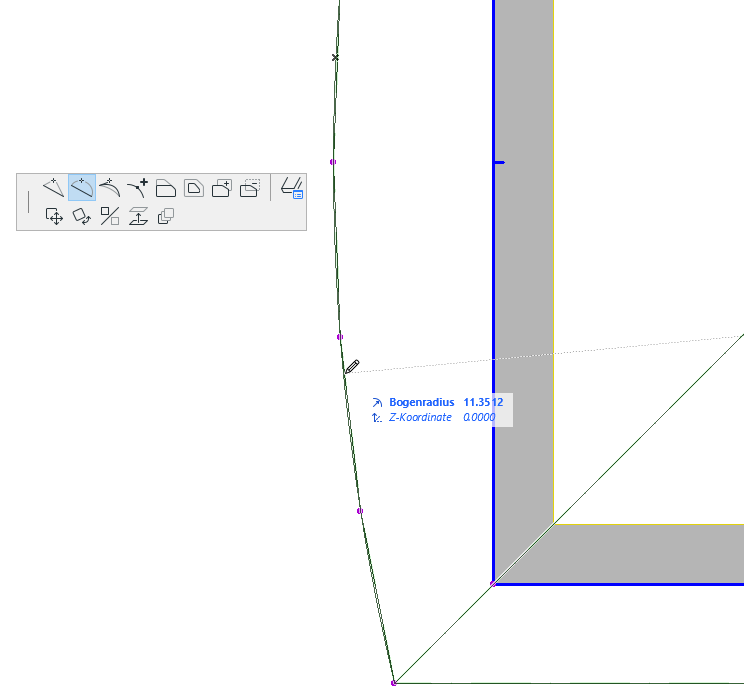Click the magenta hotspot at blue wall corner
This screenshot has width=744, height=696.
(x=493, y=584)
